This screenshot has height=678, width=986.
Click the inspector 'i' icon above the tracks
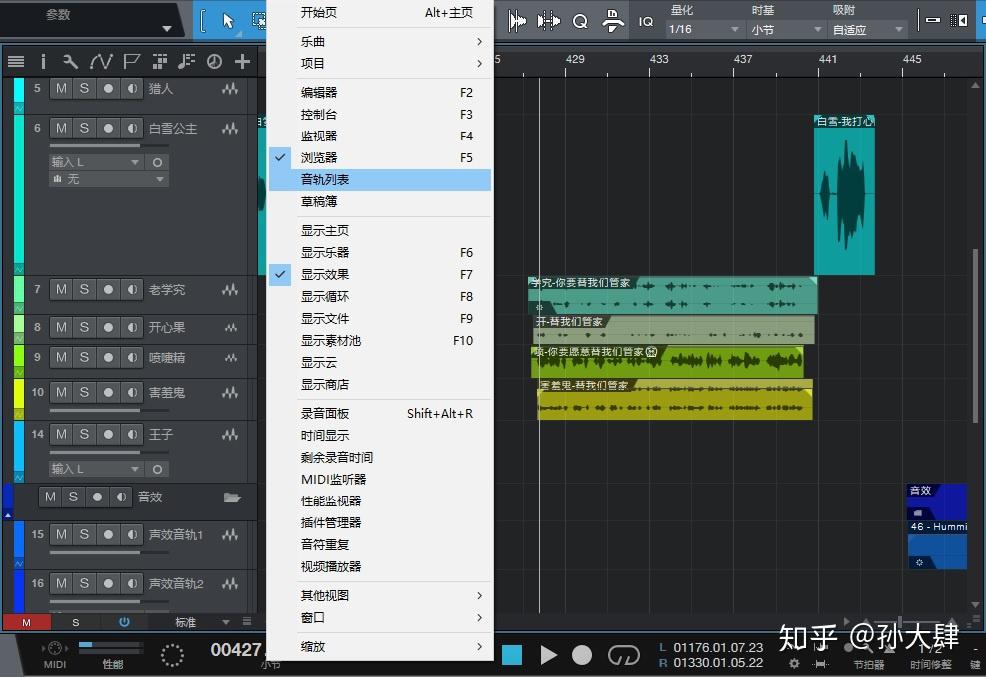[x=43, y=61]
